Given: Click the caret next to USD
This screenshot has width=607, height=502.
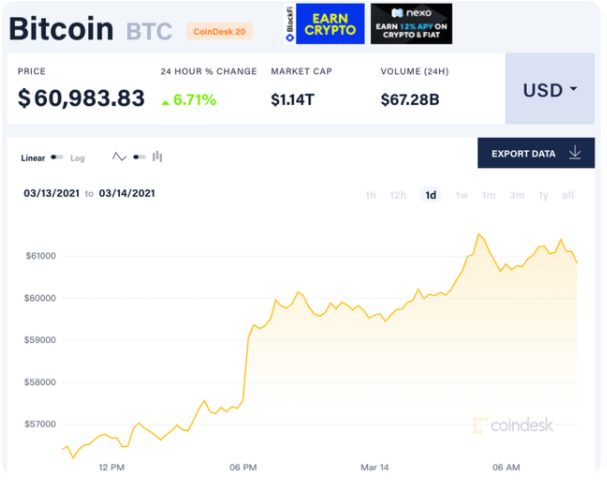Looking at the screenshot, I should click(574, 89).
